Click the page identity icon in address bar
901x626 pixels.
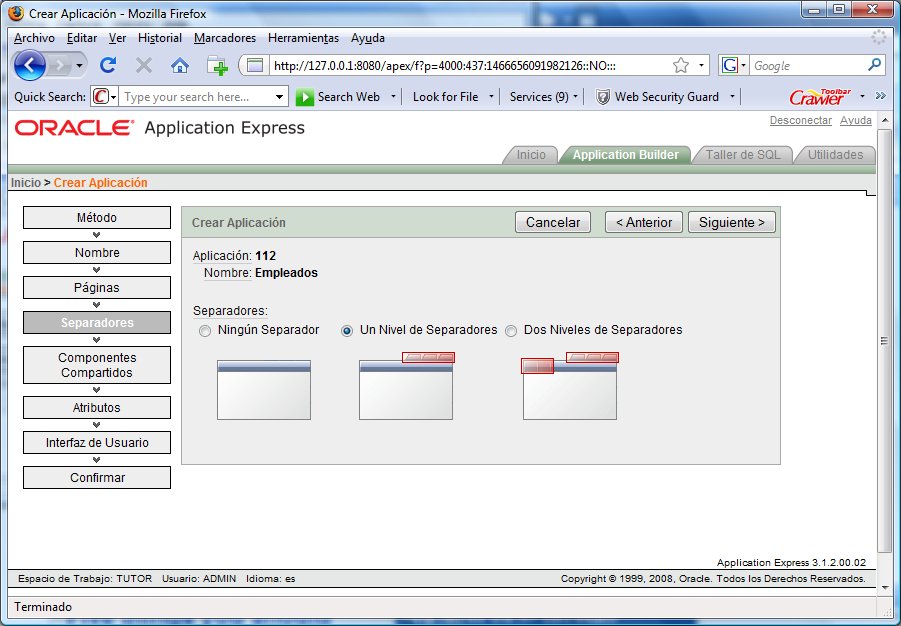(x=255, y=66)
